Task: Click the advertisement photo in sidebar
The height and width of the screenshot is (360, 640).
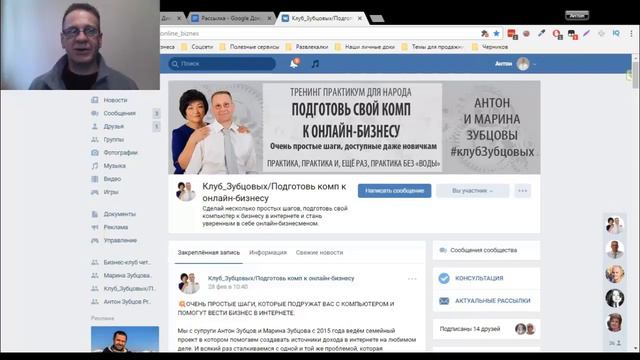Action: (125, 339)
